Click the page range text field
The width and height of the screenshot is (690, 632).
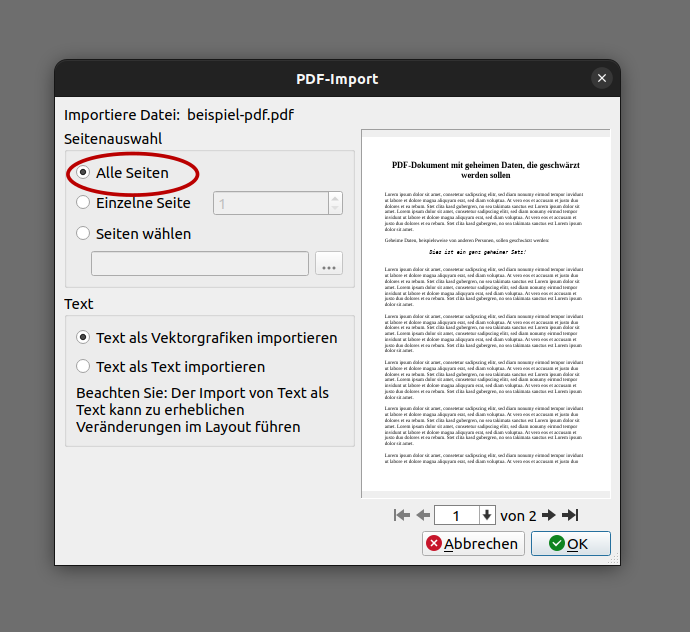point(201,264)
